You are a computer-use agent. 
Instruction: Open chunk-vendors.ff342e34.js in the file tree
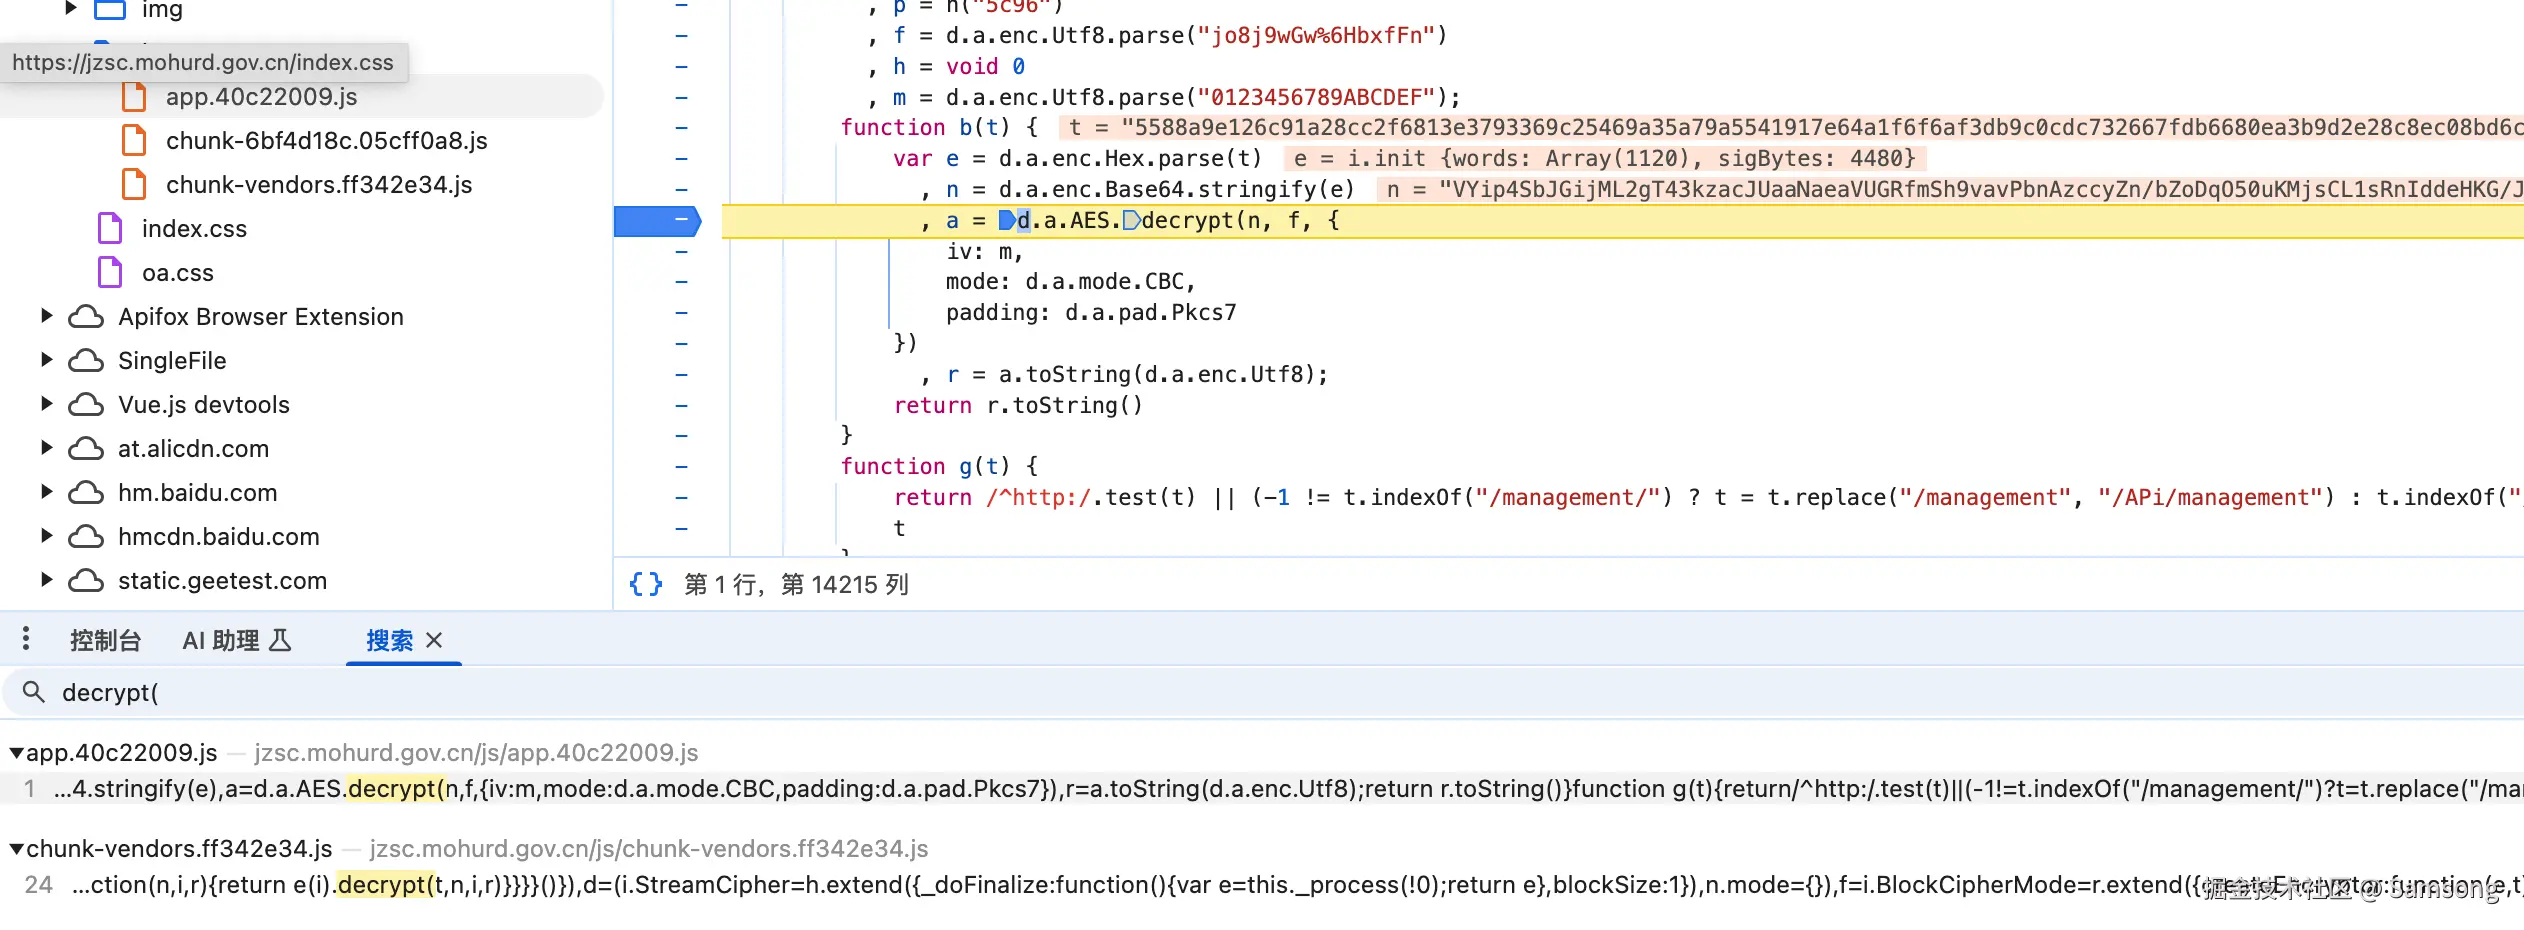(319, 185)
